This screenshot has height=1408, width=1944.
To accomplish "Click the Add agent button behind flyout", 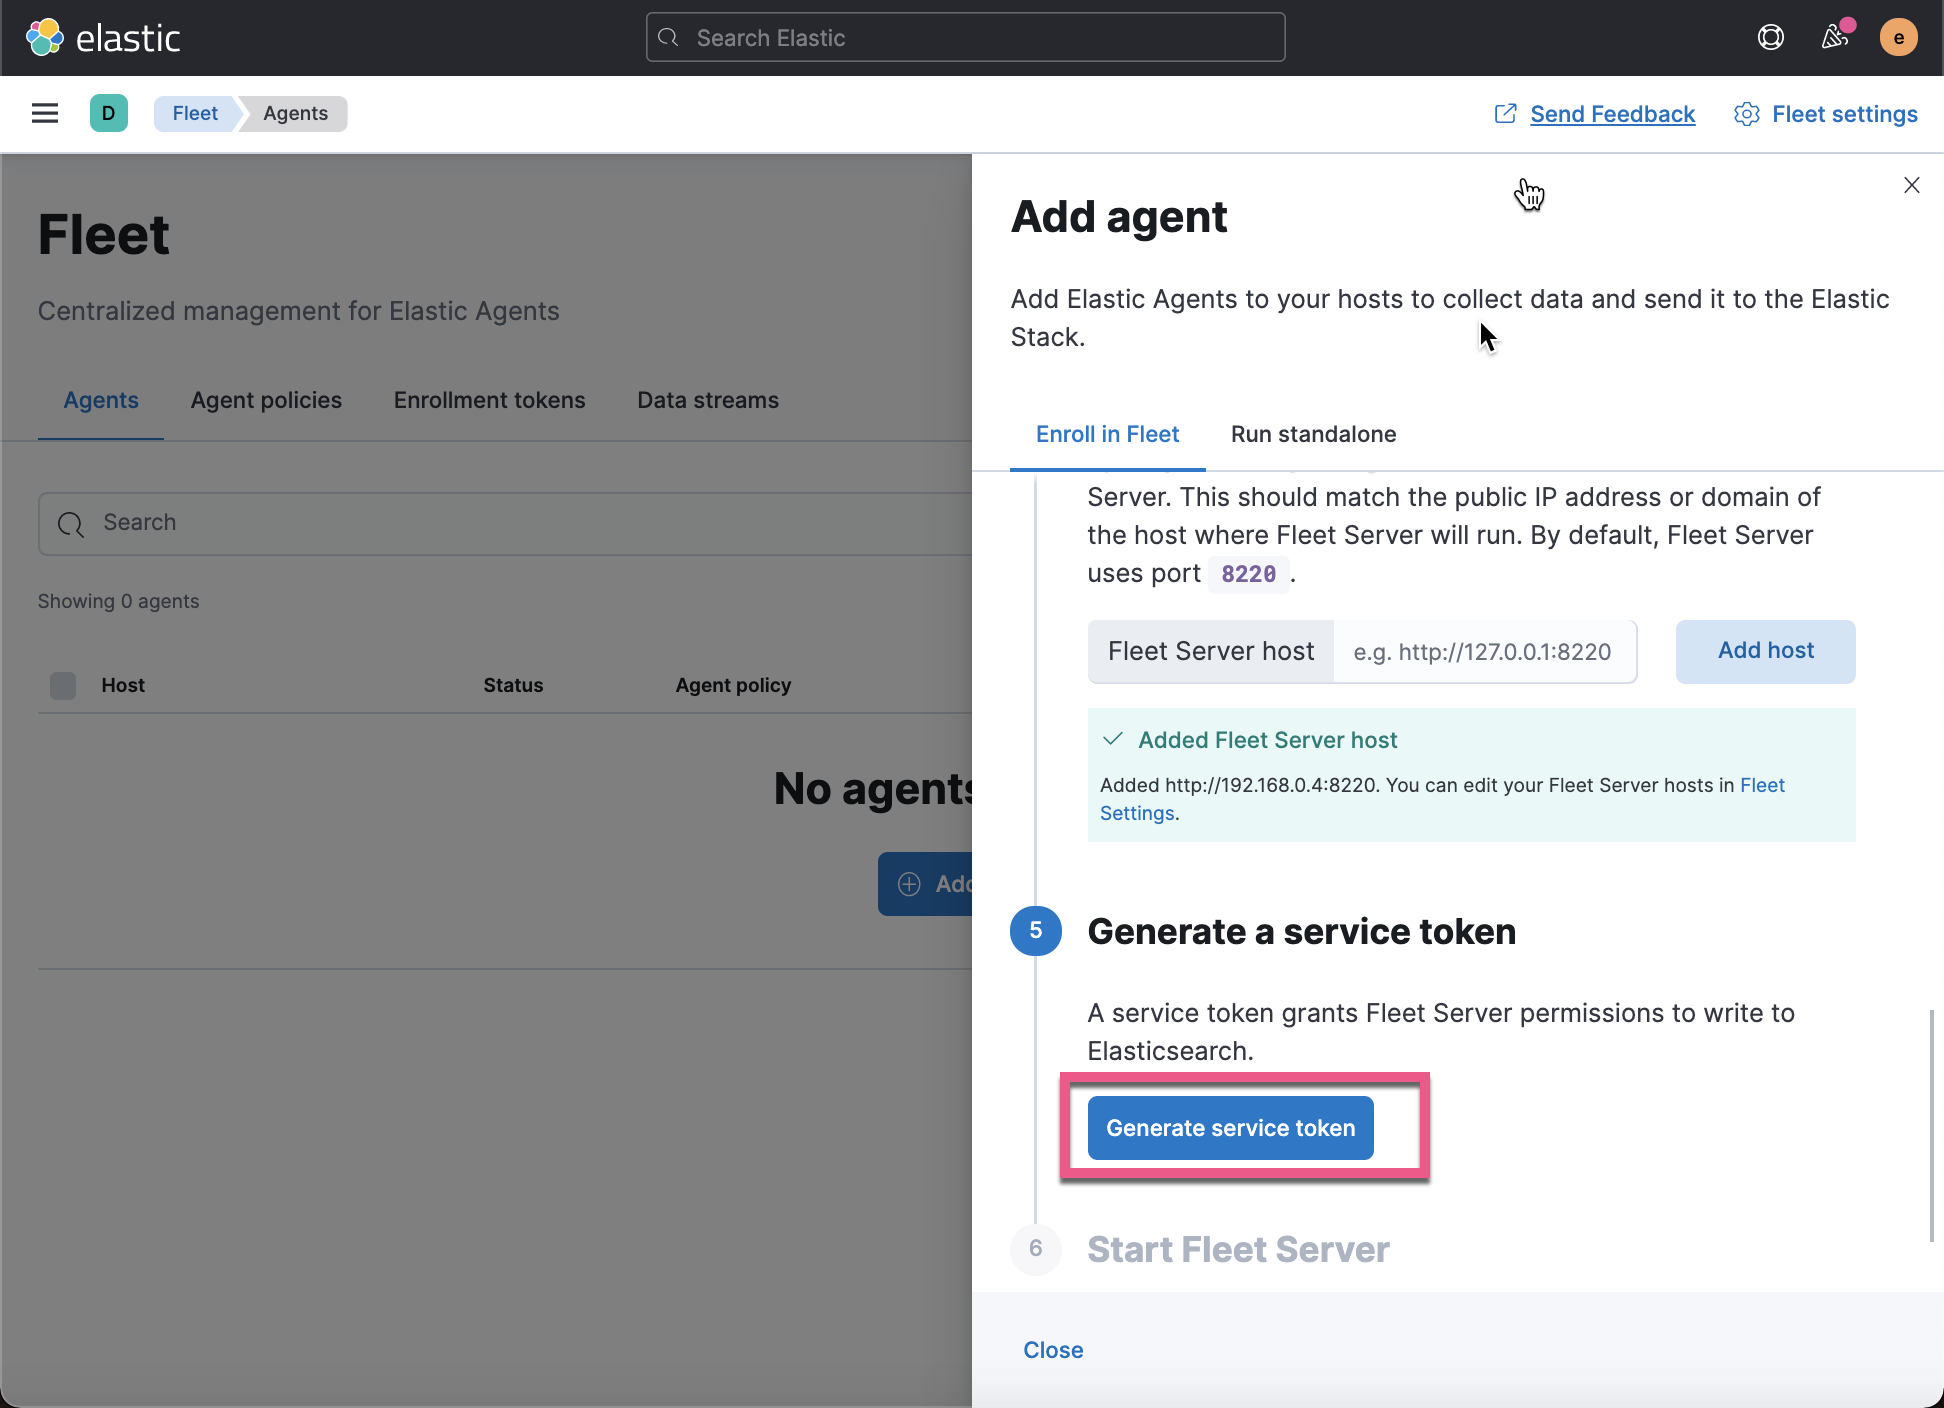I will (x=925, y=884).
